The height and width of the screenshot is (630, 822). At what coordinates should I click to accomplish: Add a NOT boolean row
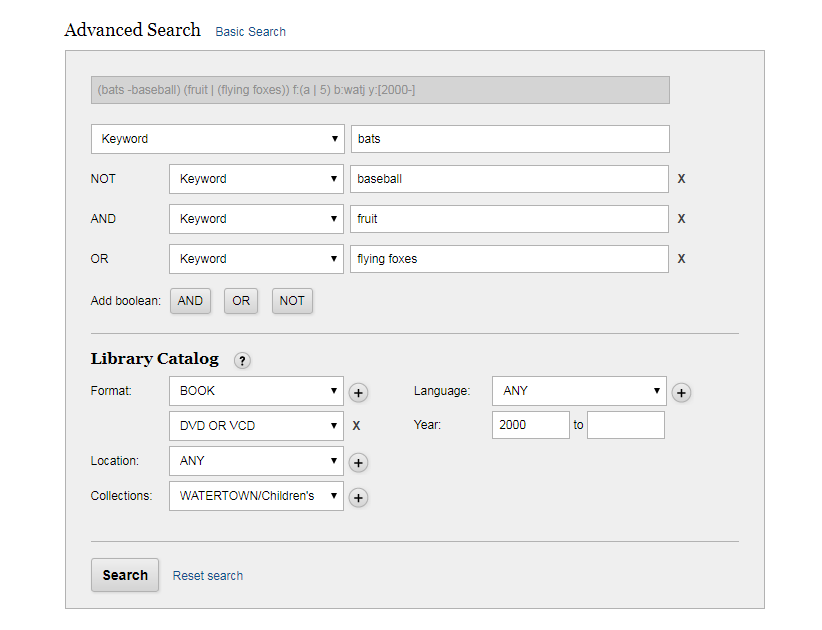click(x=292, y=301)
